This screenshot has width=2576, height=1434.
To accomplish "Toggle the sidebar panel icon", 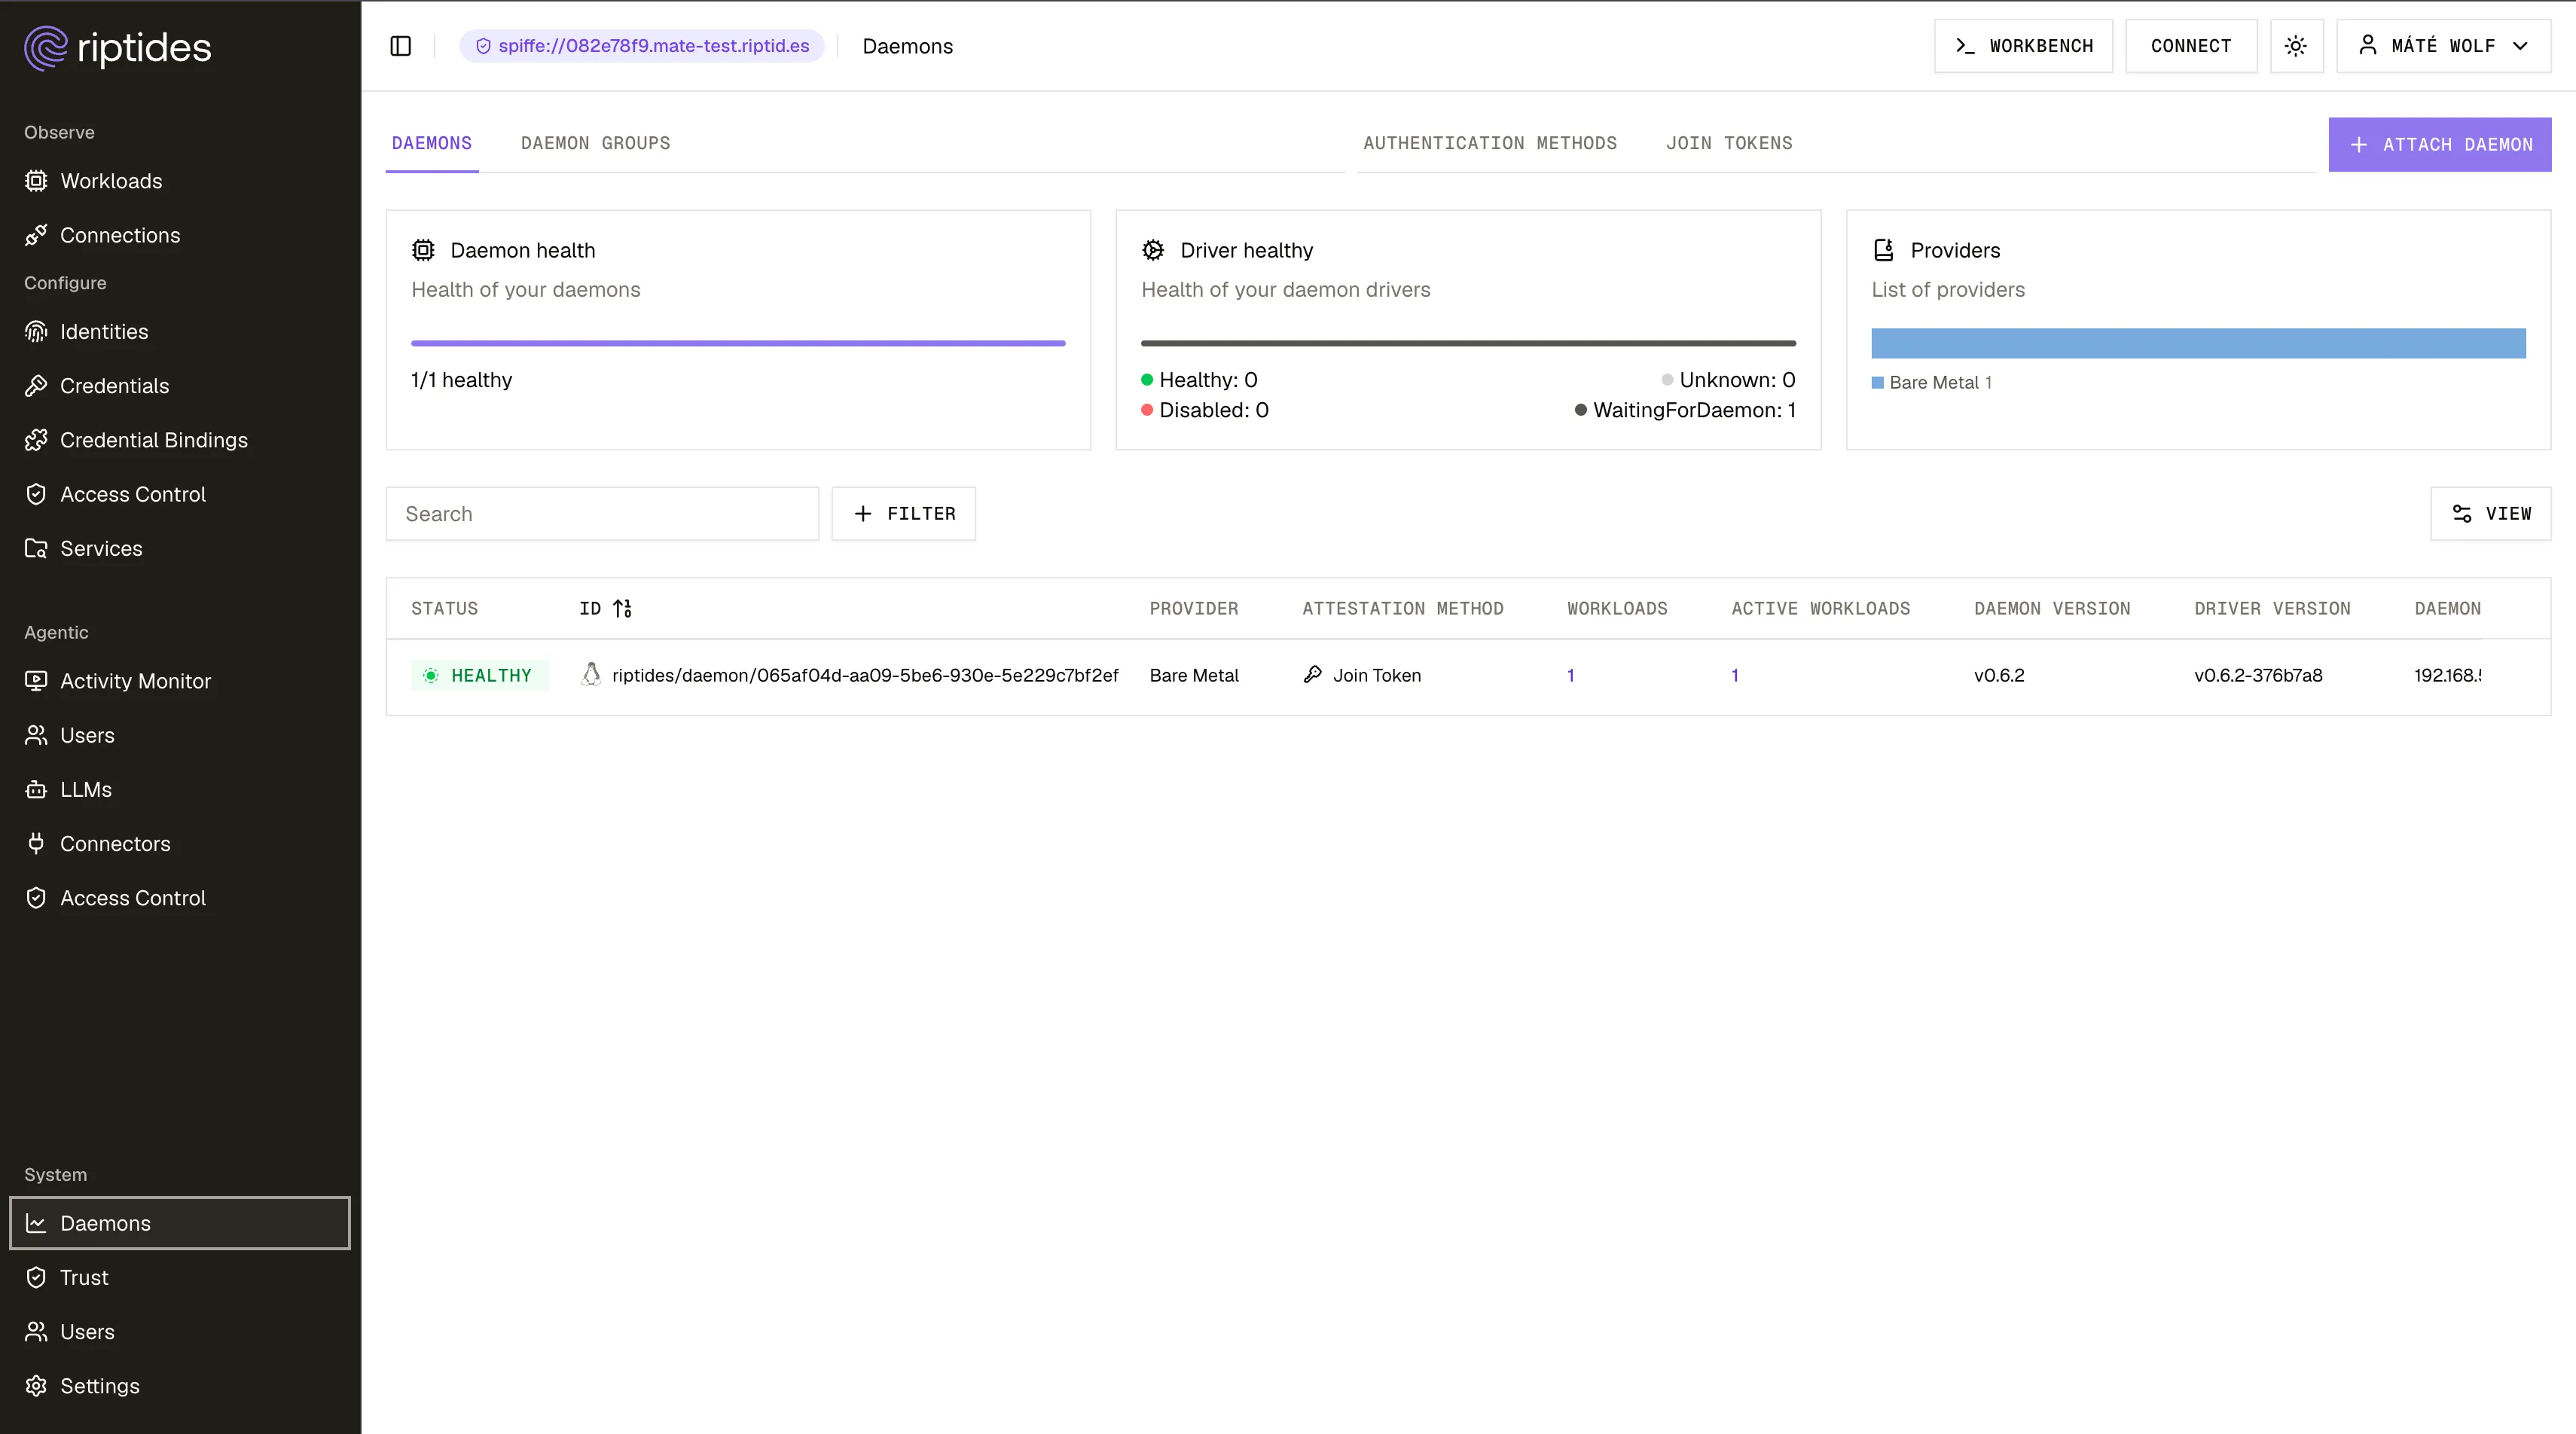I will [x=401, y=46].
